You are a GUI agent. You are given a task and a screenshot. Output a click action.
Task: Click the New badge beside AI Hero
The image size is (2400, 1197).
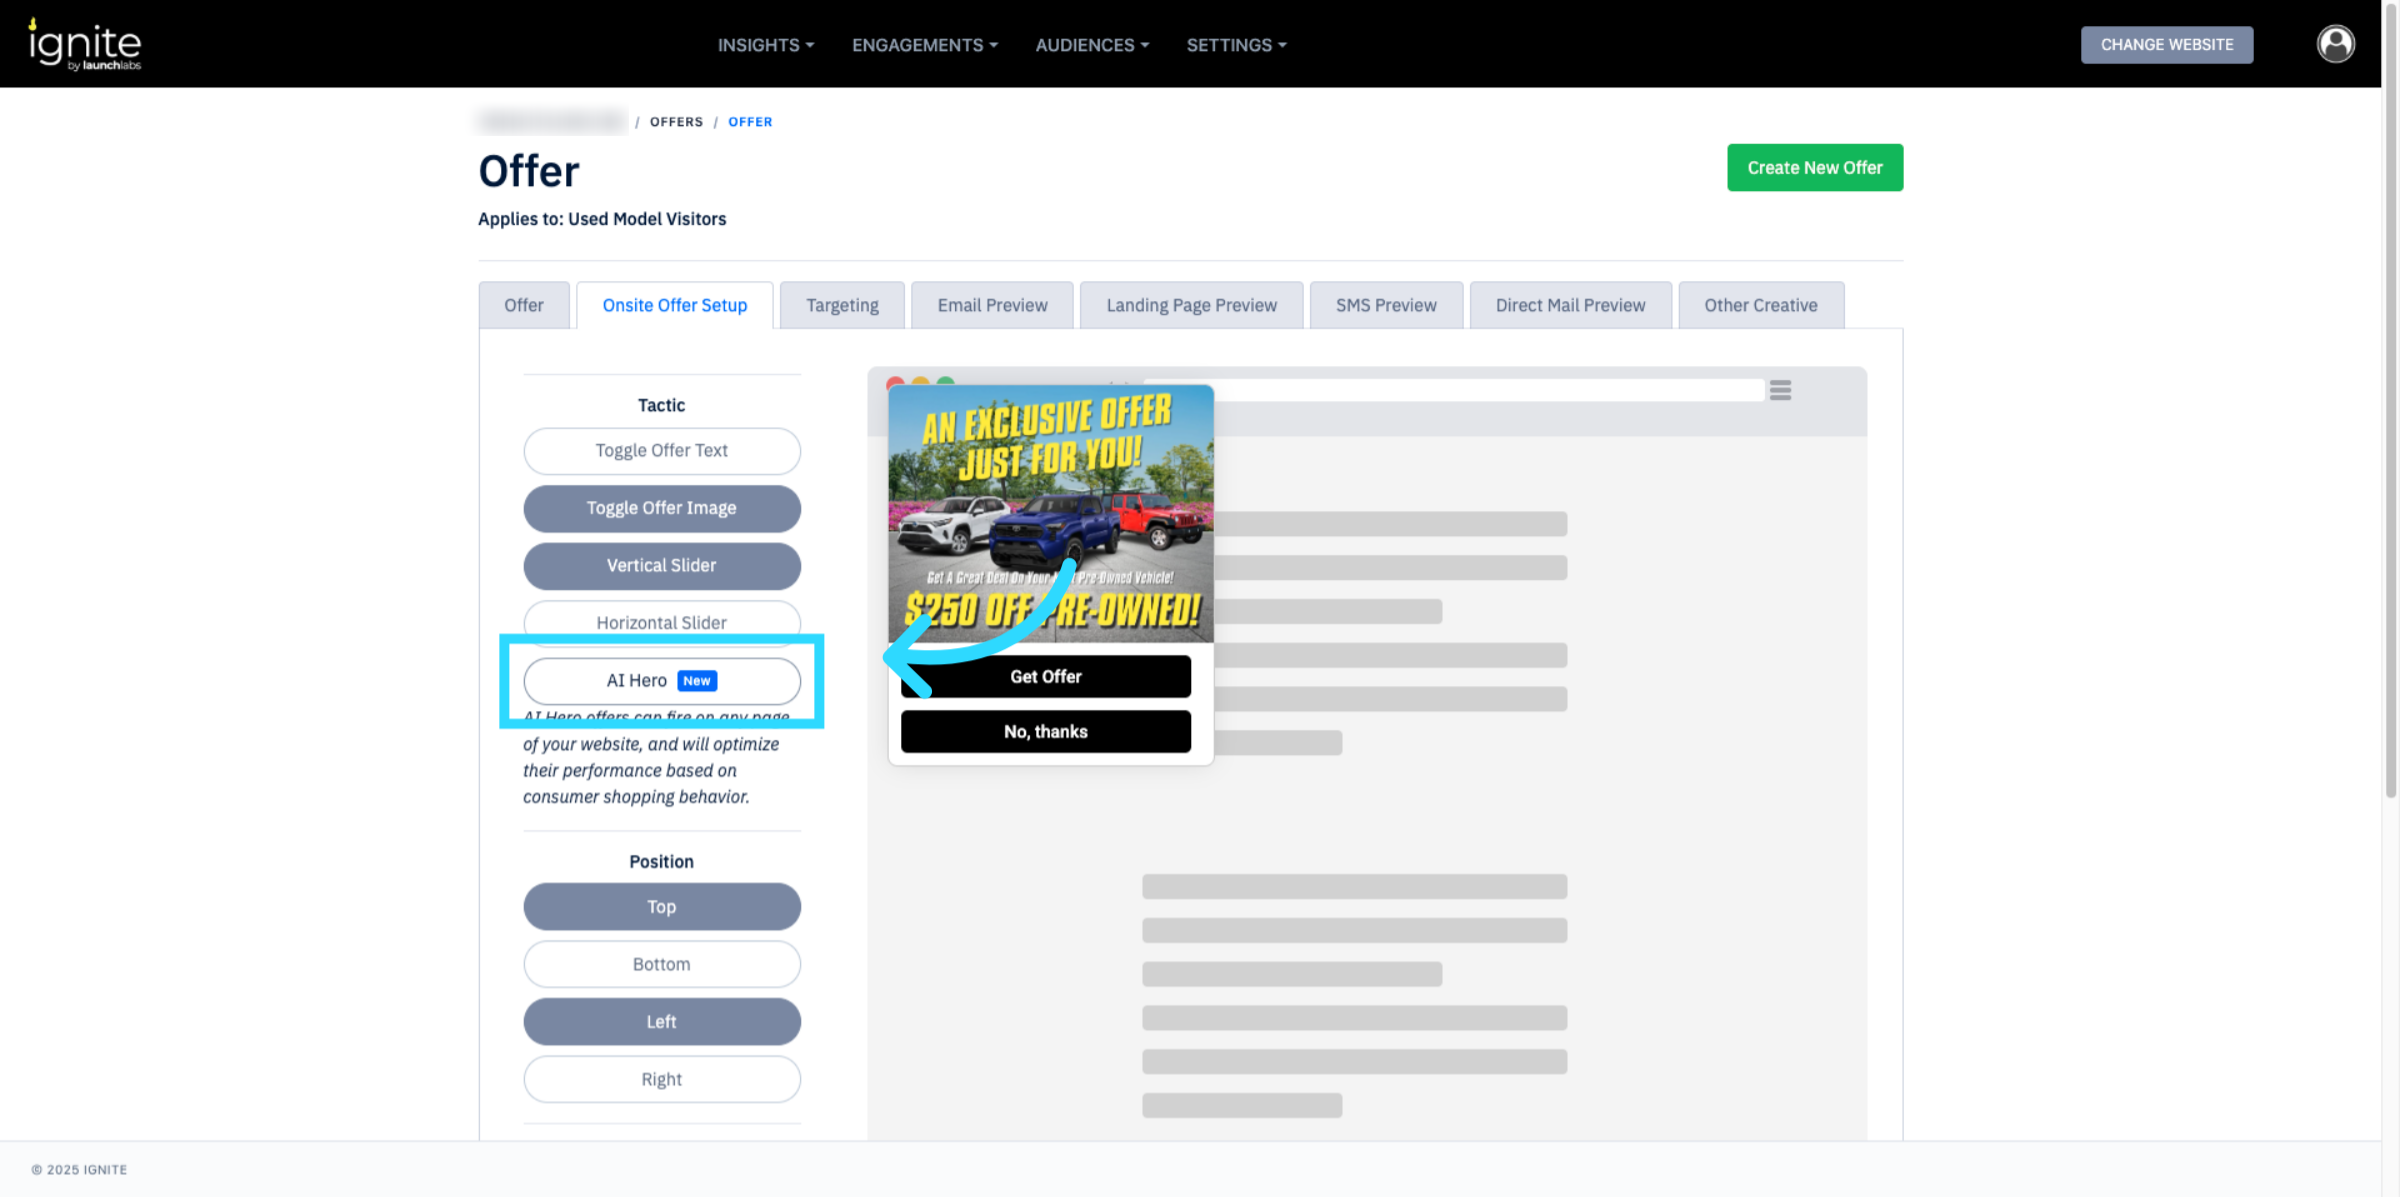(x=697, y=681)
